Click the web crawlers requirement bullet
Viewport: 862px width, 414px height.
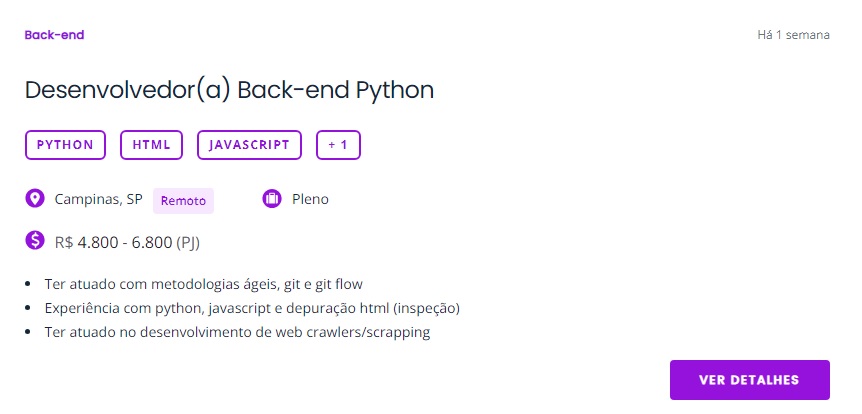pyautogui.click(x=237, y=332)
